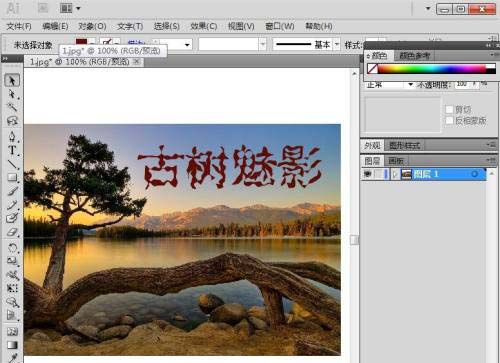Image resolution: width=500 pixels, height=363 pixels.
Task: Select the Magic Wand tool
Action: (12, 107)
